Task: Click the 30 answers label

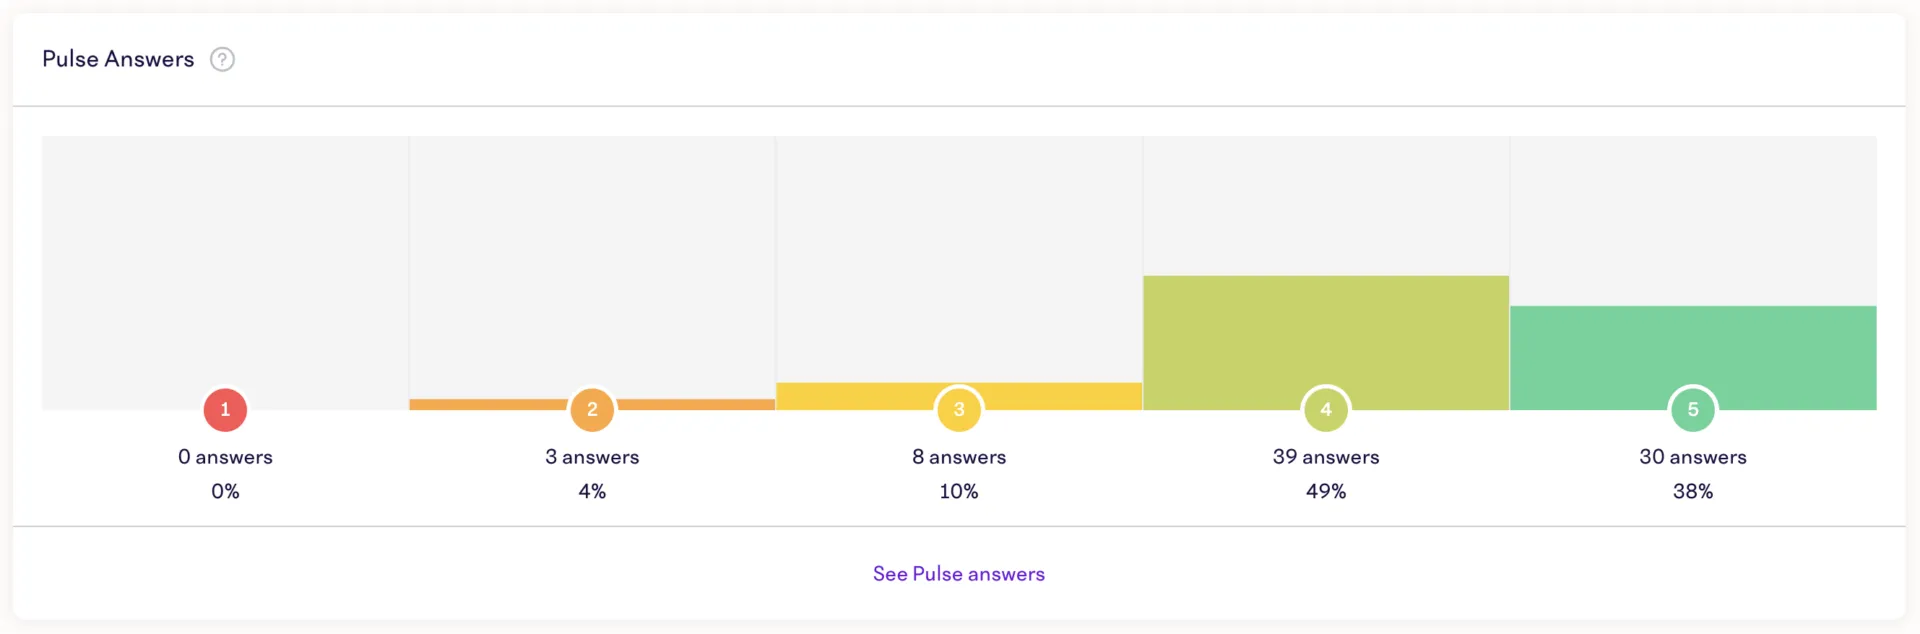Action: (x=1693, y=457)
